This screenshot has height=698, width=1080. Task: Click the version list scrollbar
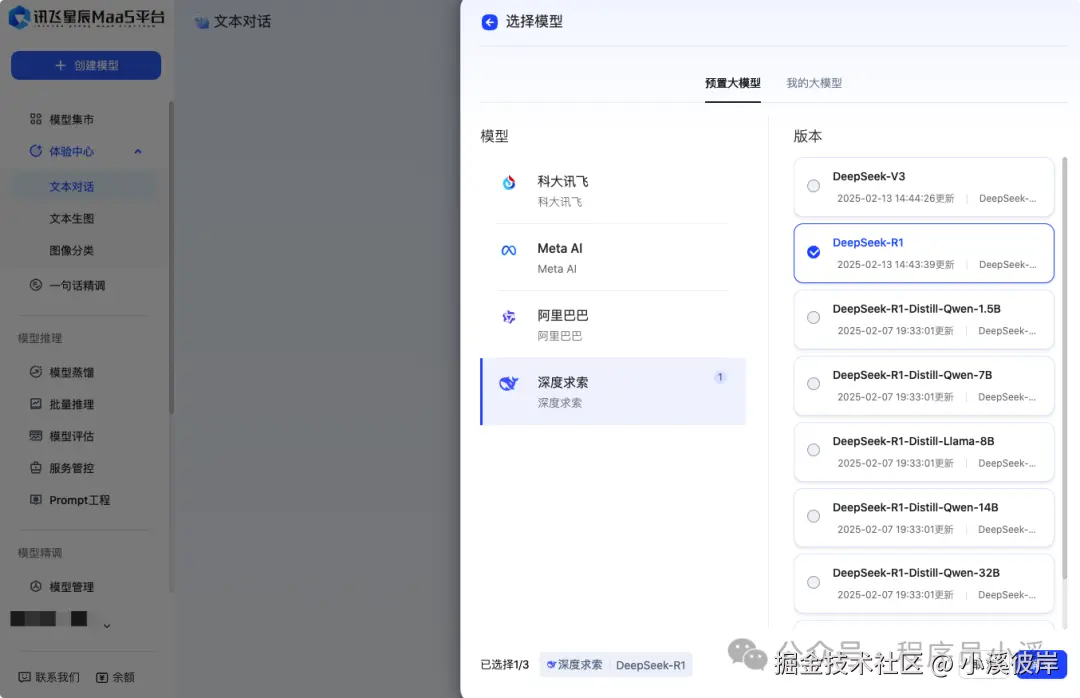(1065, 367)
